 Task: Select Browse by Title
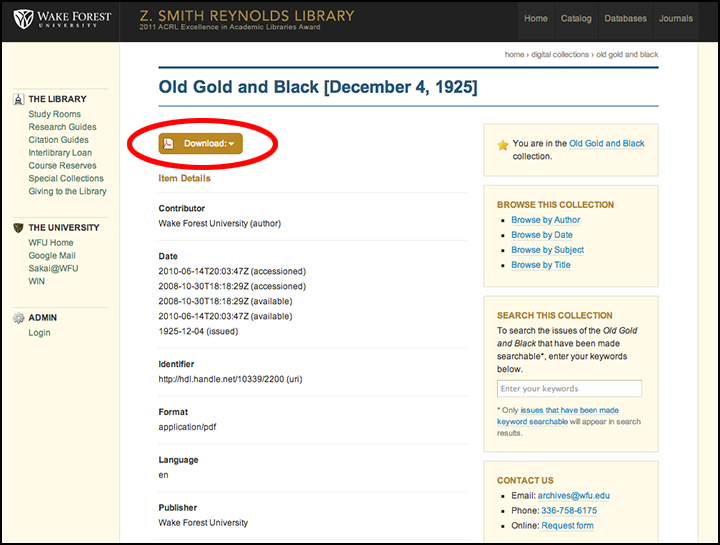[541, 265]
